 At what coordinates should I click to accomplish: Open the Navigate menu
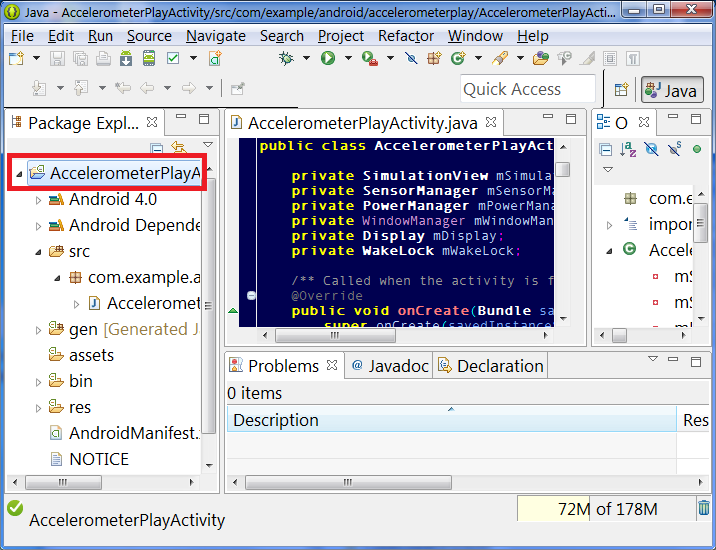point(216,36)
